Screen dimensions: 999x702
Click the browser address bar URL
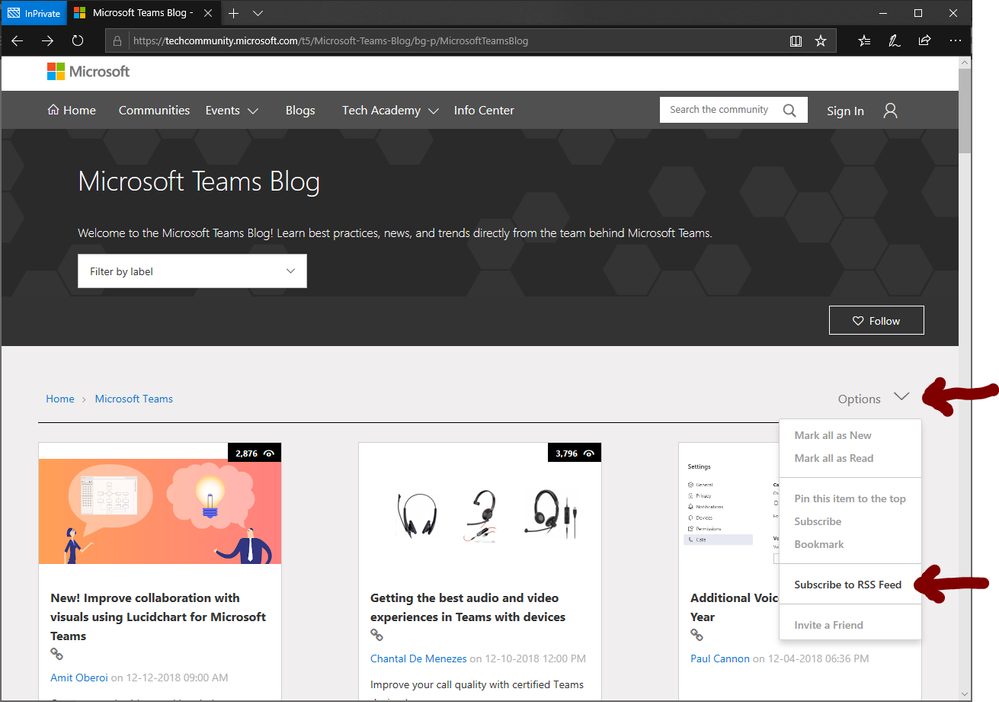pyautogui.click(x=331, y=41)
